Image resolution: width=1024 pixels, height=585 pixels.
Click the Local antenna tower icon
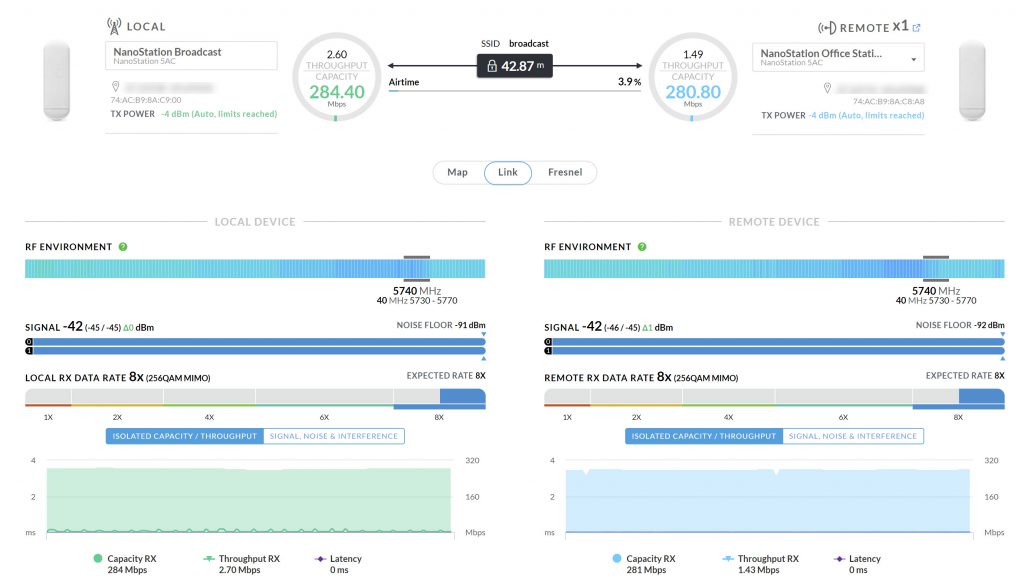[114, 26]
